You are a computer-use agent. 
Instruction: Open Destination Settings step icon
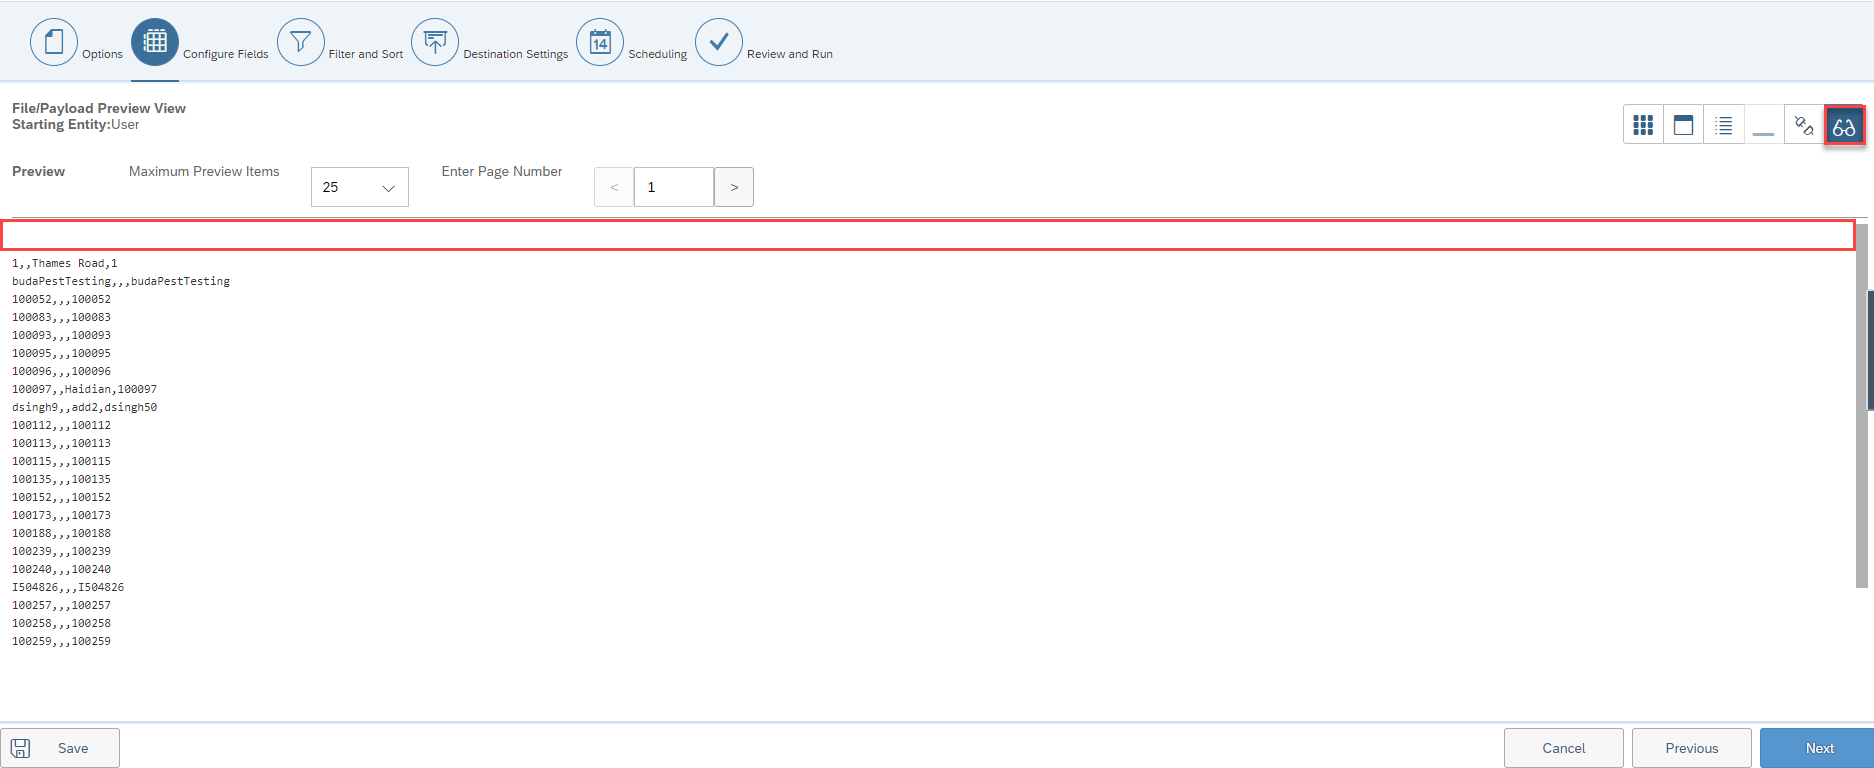[435, 42]
